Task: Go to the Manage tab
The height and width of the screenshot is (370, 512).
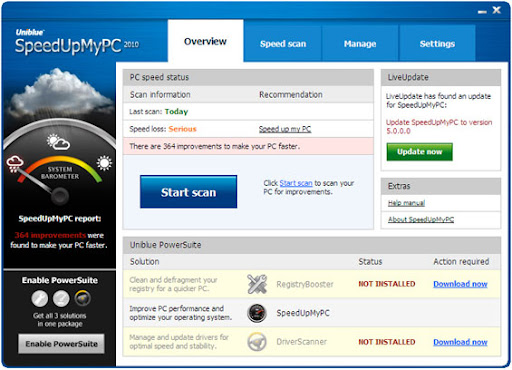Action: (360, 44)
